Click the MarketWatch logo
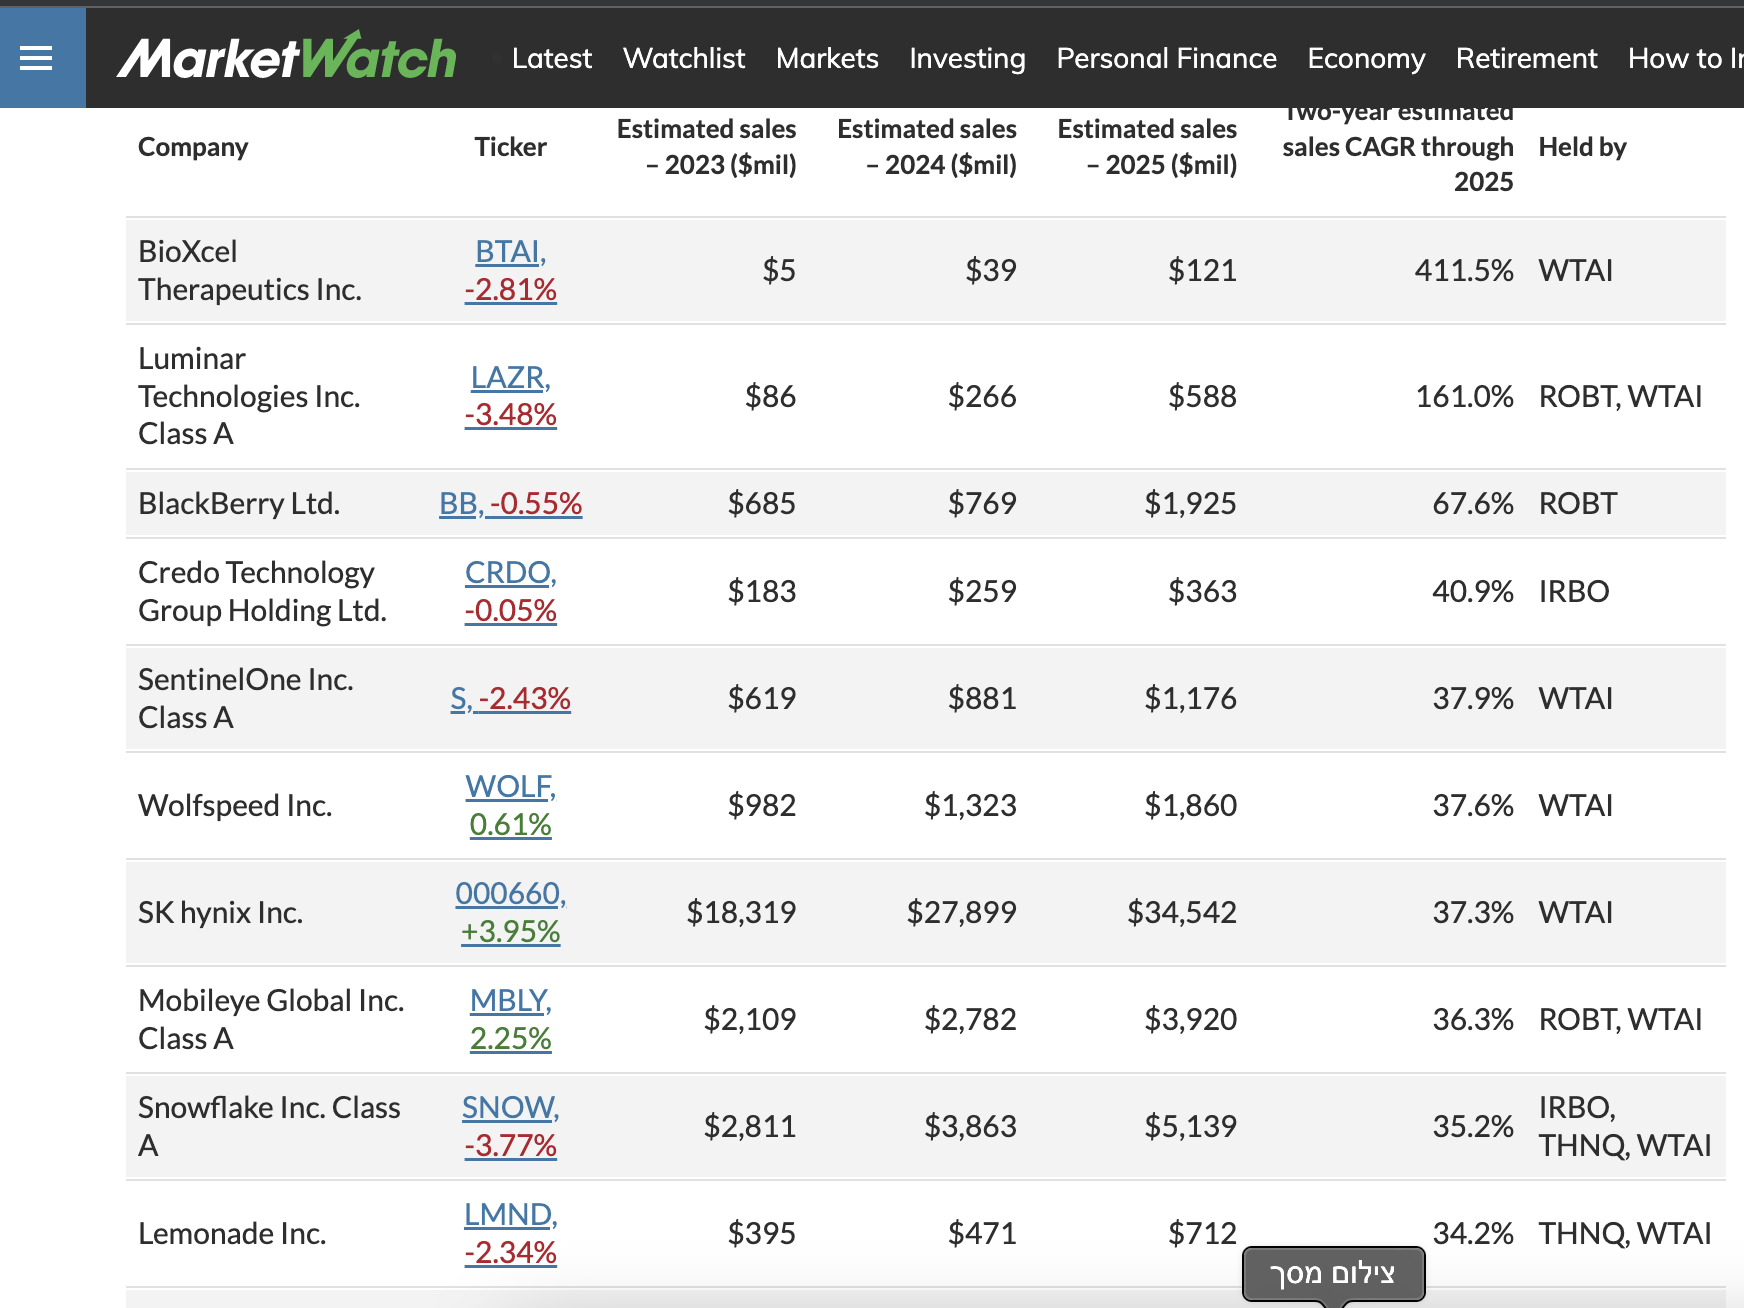This screenshot has width=1744, height=1308. [287, 57]
